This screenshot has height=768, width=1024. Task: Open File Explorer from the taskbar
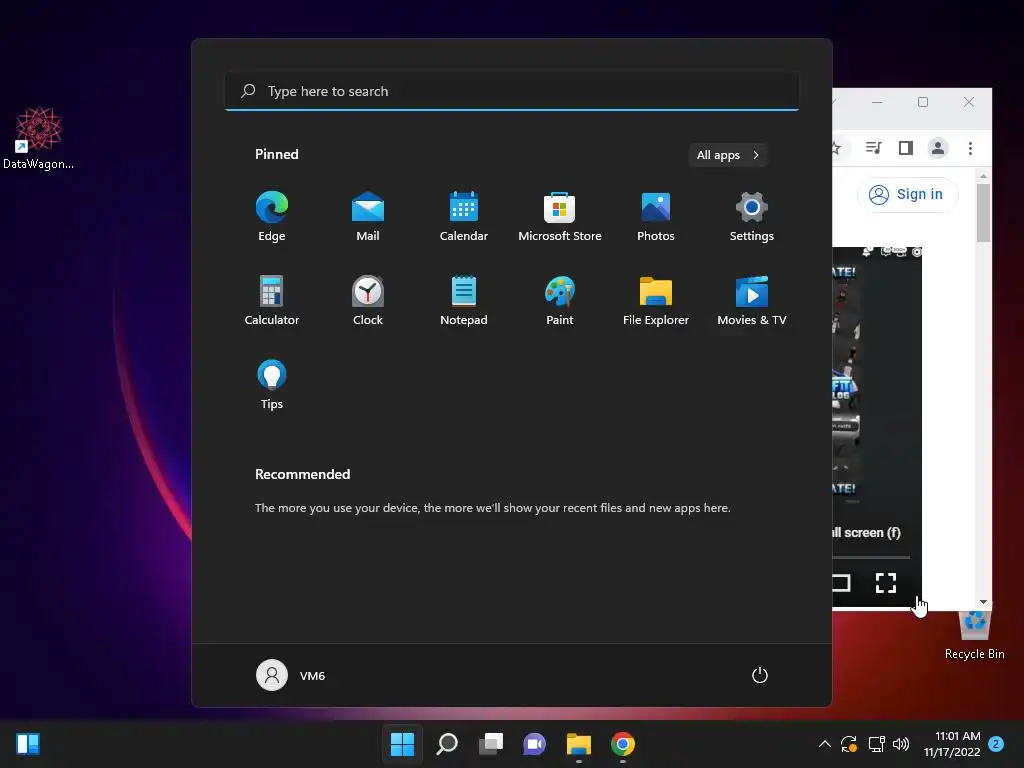579,744
